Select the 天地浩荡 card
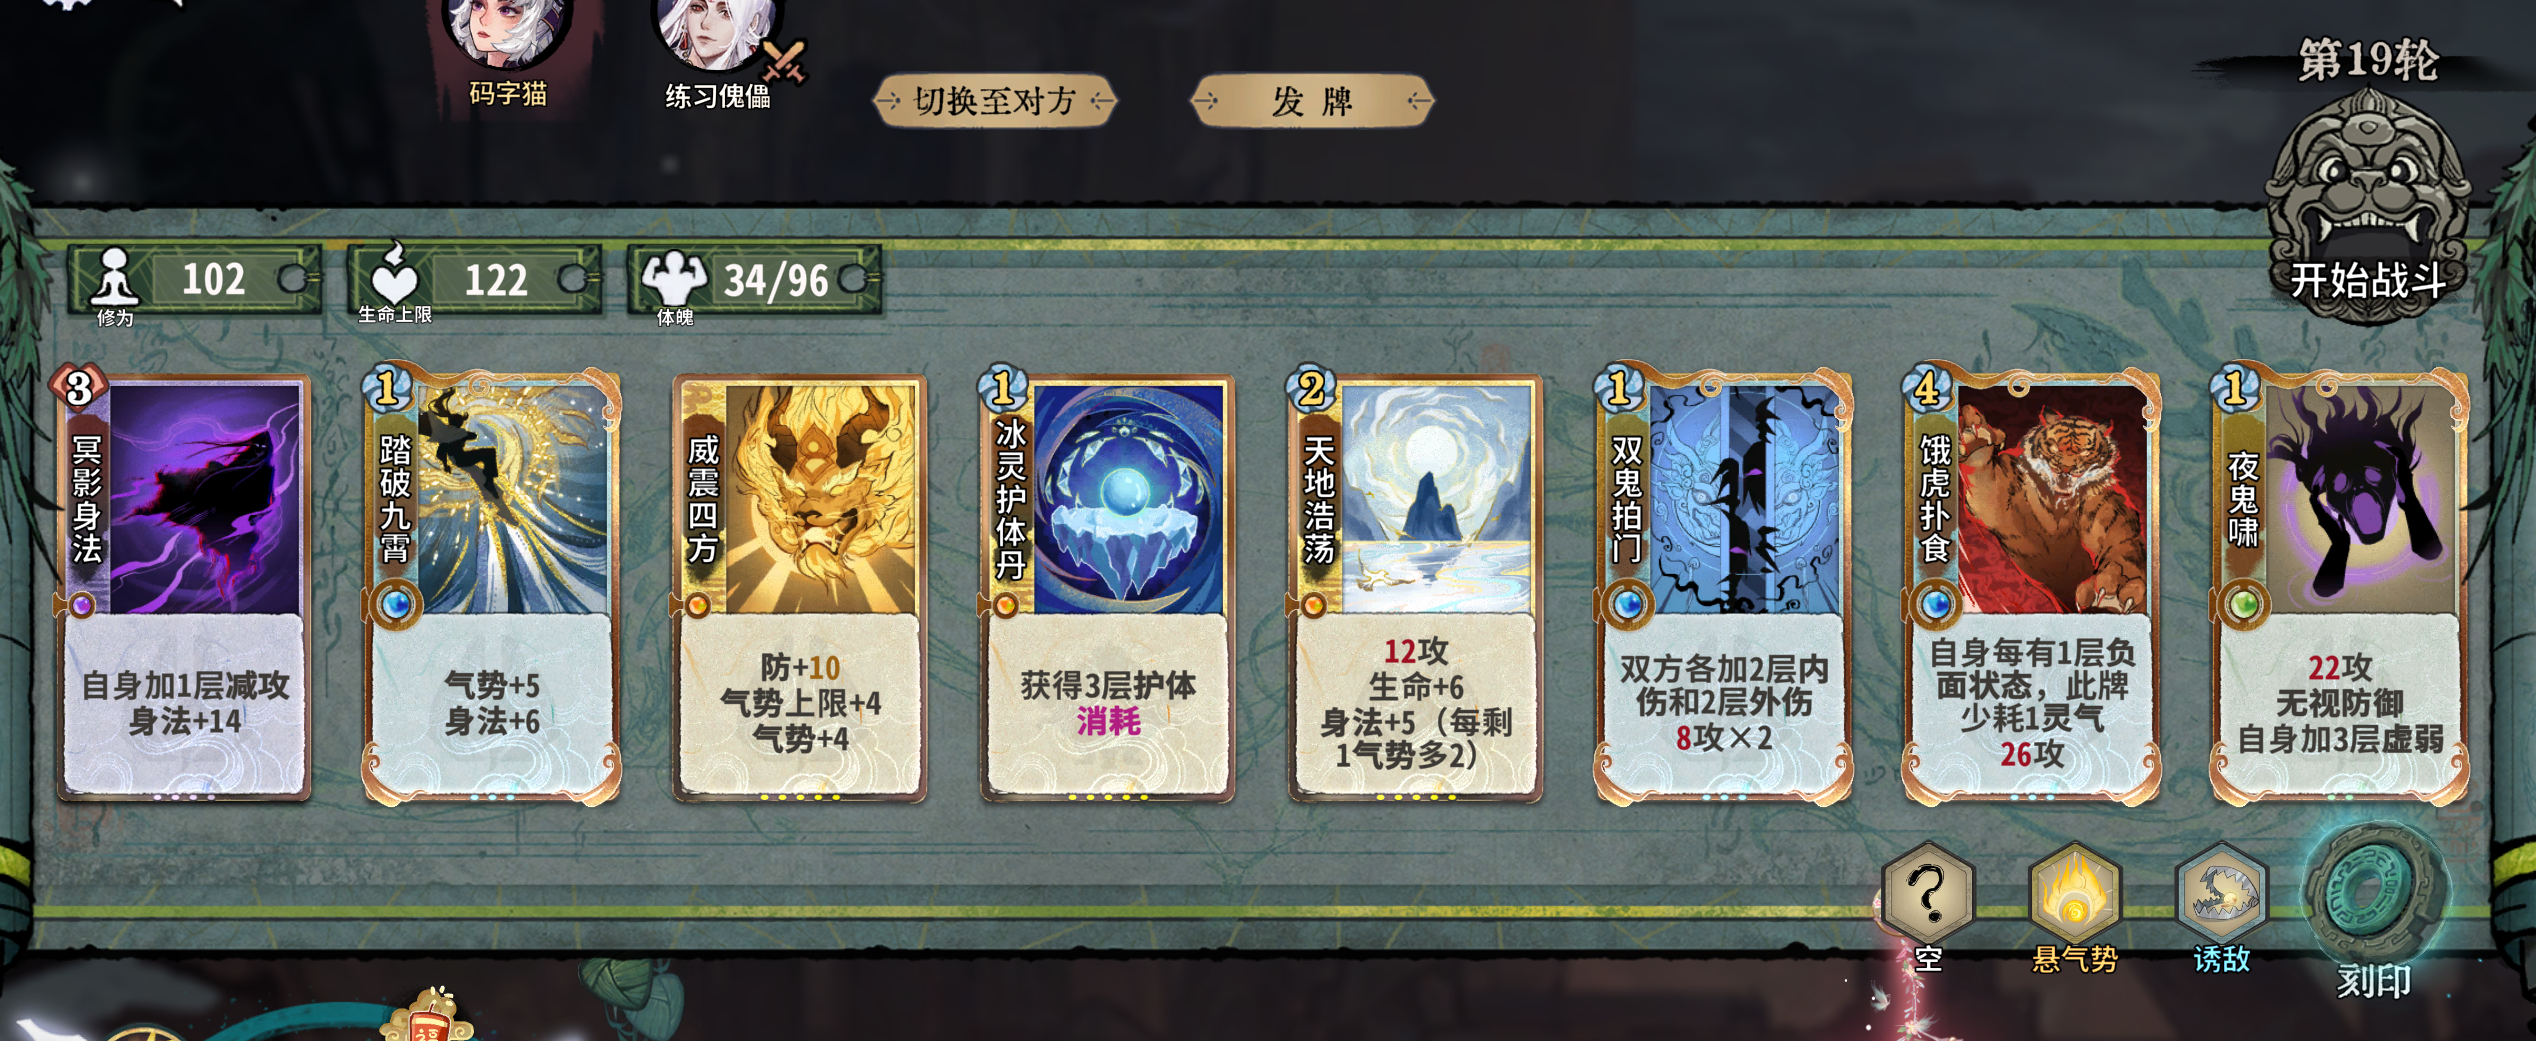This screenshot has width=2536, height=1041. pos(1415,585)
